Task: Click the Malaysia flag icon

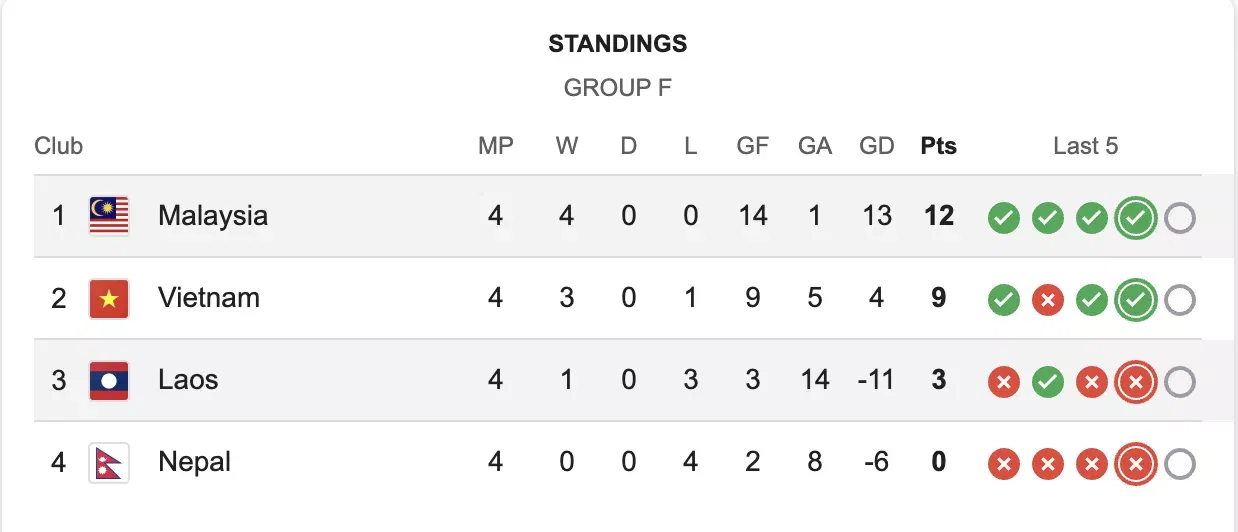Action: pyautogui.click(x=109, y=216)
